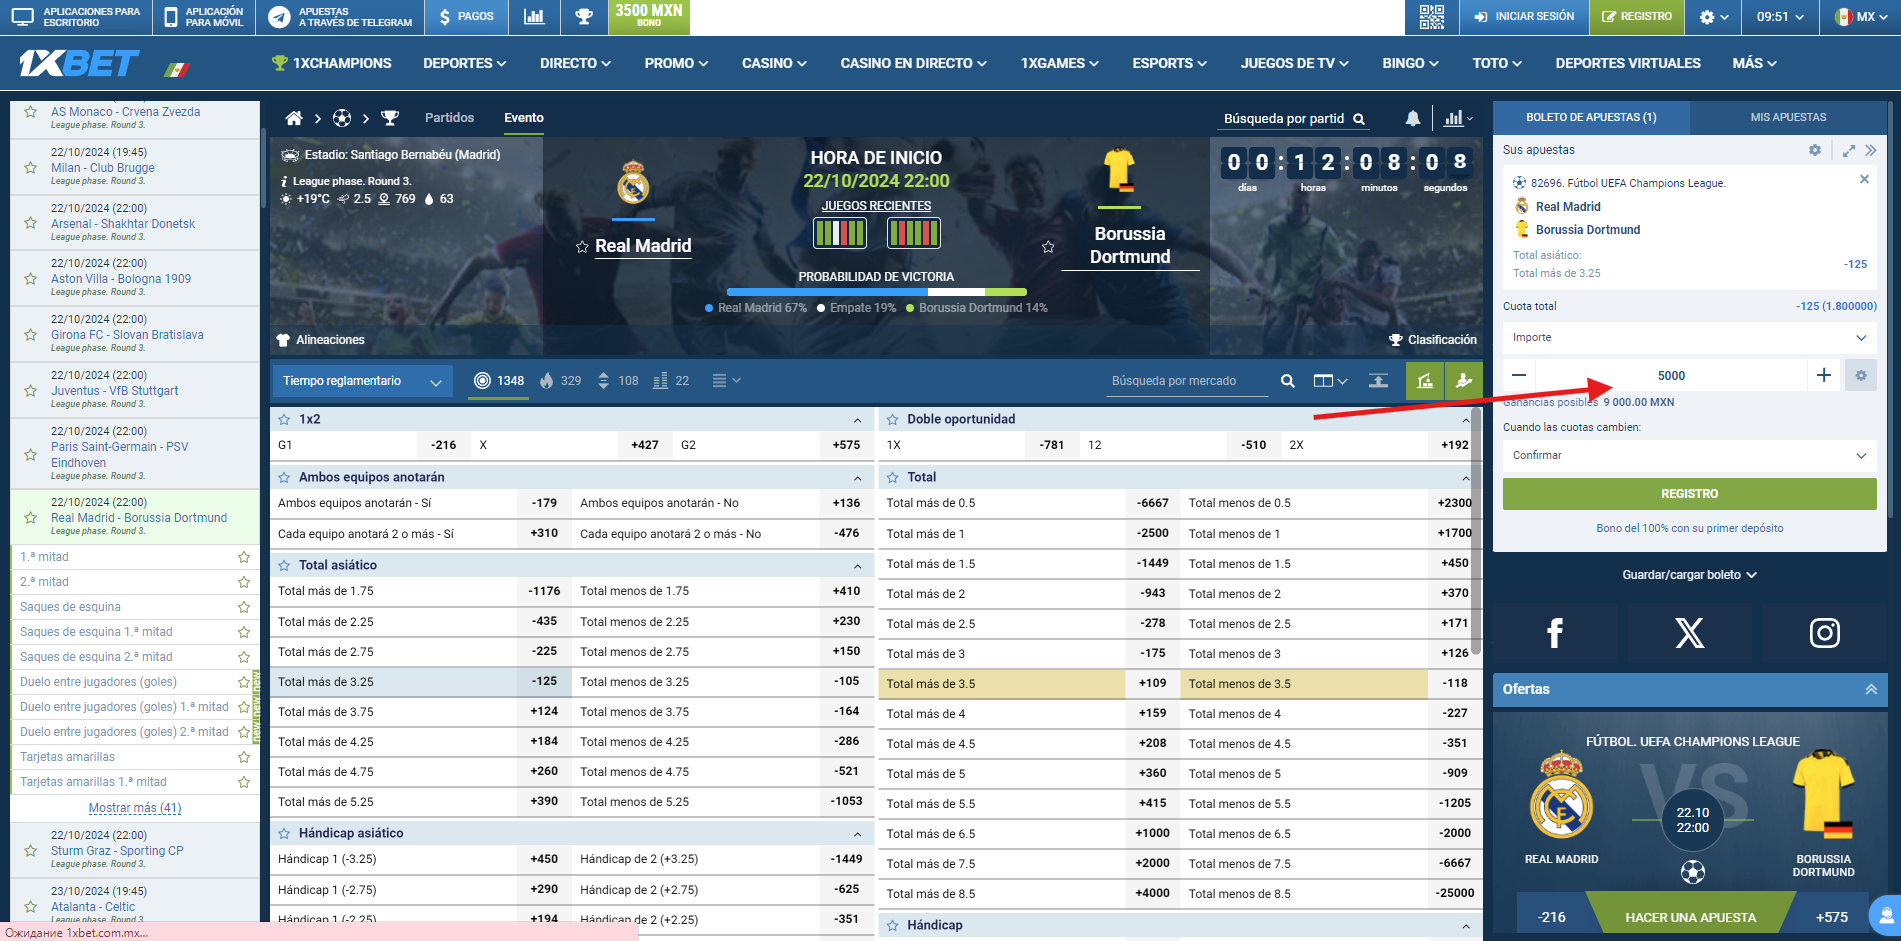Open Clasificación link

pyautogui.click(x=1433, y=340)
